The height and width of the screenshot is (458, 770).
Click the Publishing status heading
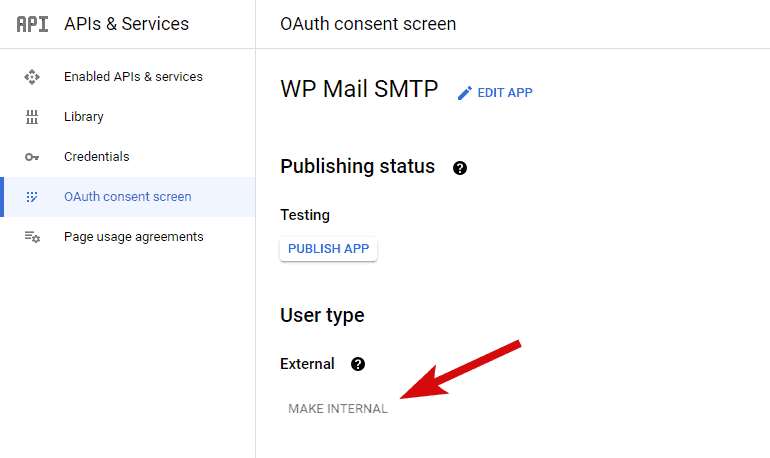tap(358, 166)
